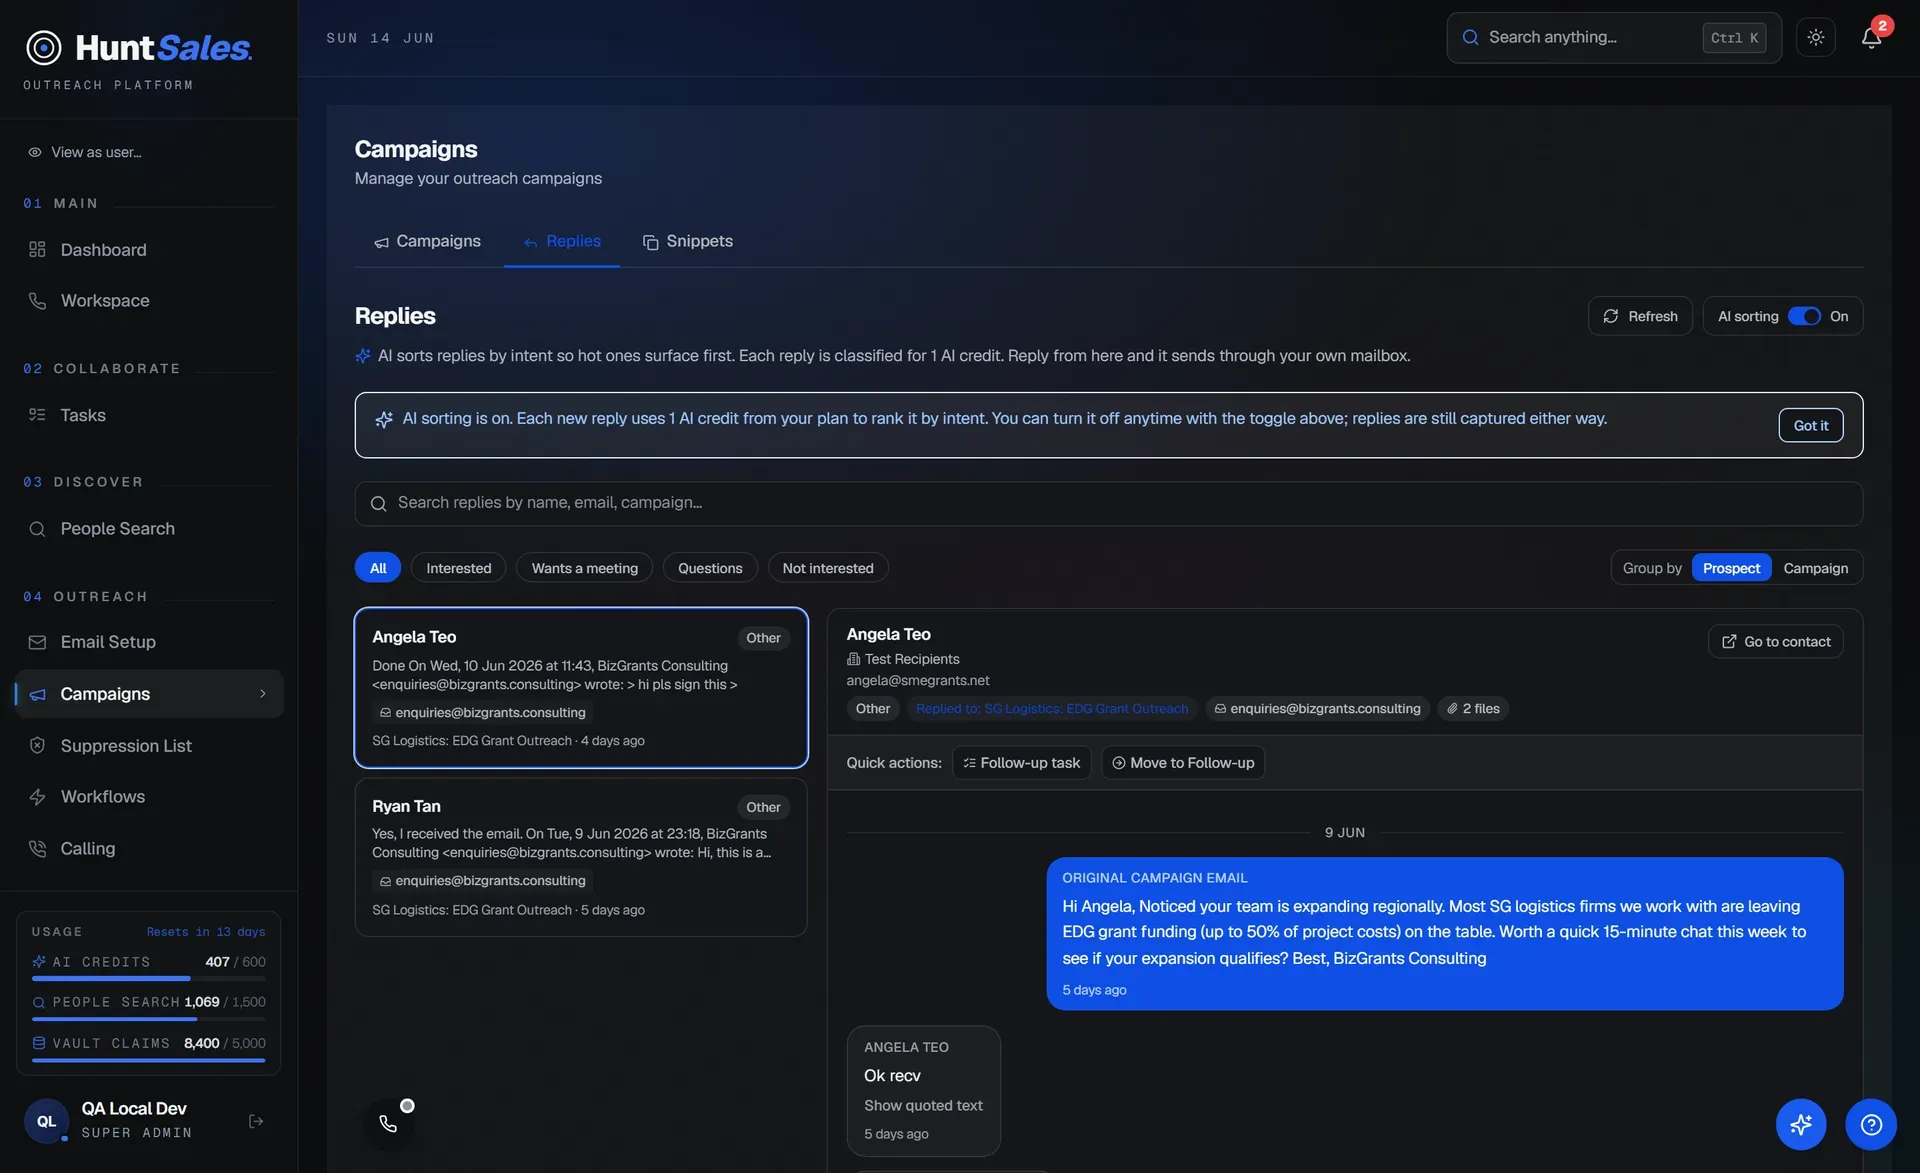The image size is (1920, 1173).
Task: Open Angela Teo reply card
Action: click(581, 688)
